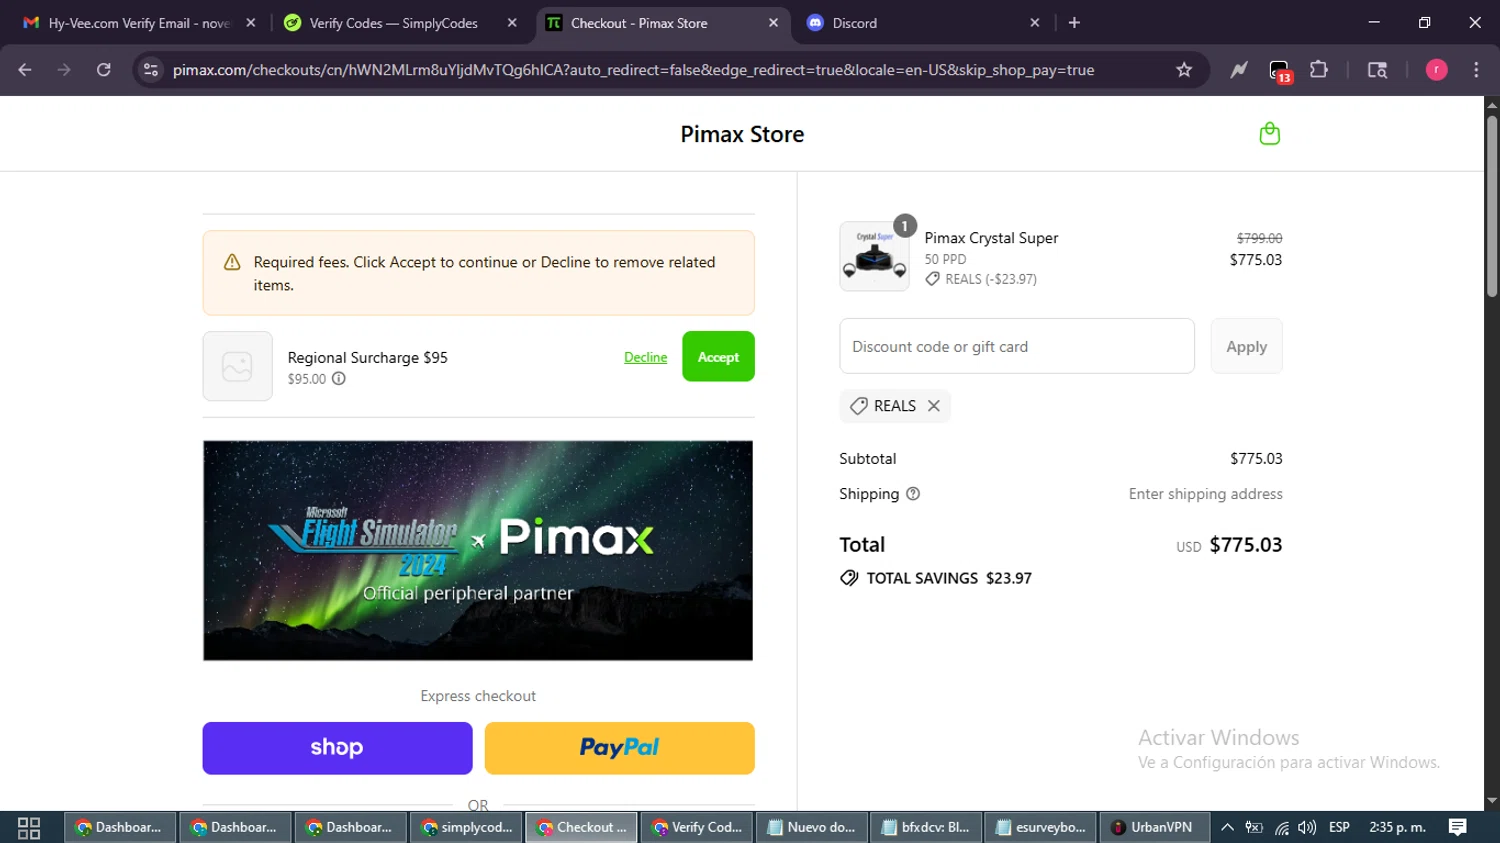Open Windows Task View in taskbar
This screenshot has height=843, width=1500.
point(29,828)
